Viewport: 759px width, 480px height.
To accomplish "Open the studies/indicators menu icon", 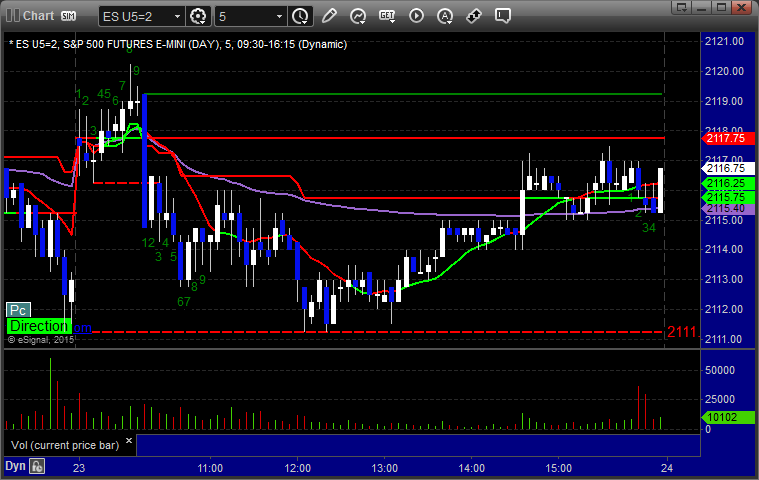I will [x=358, y=16].
